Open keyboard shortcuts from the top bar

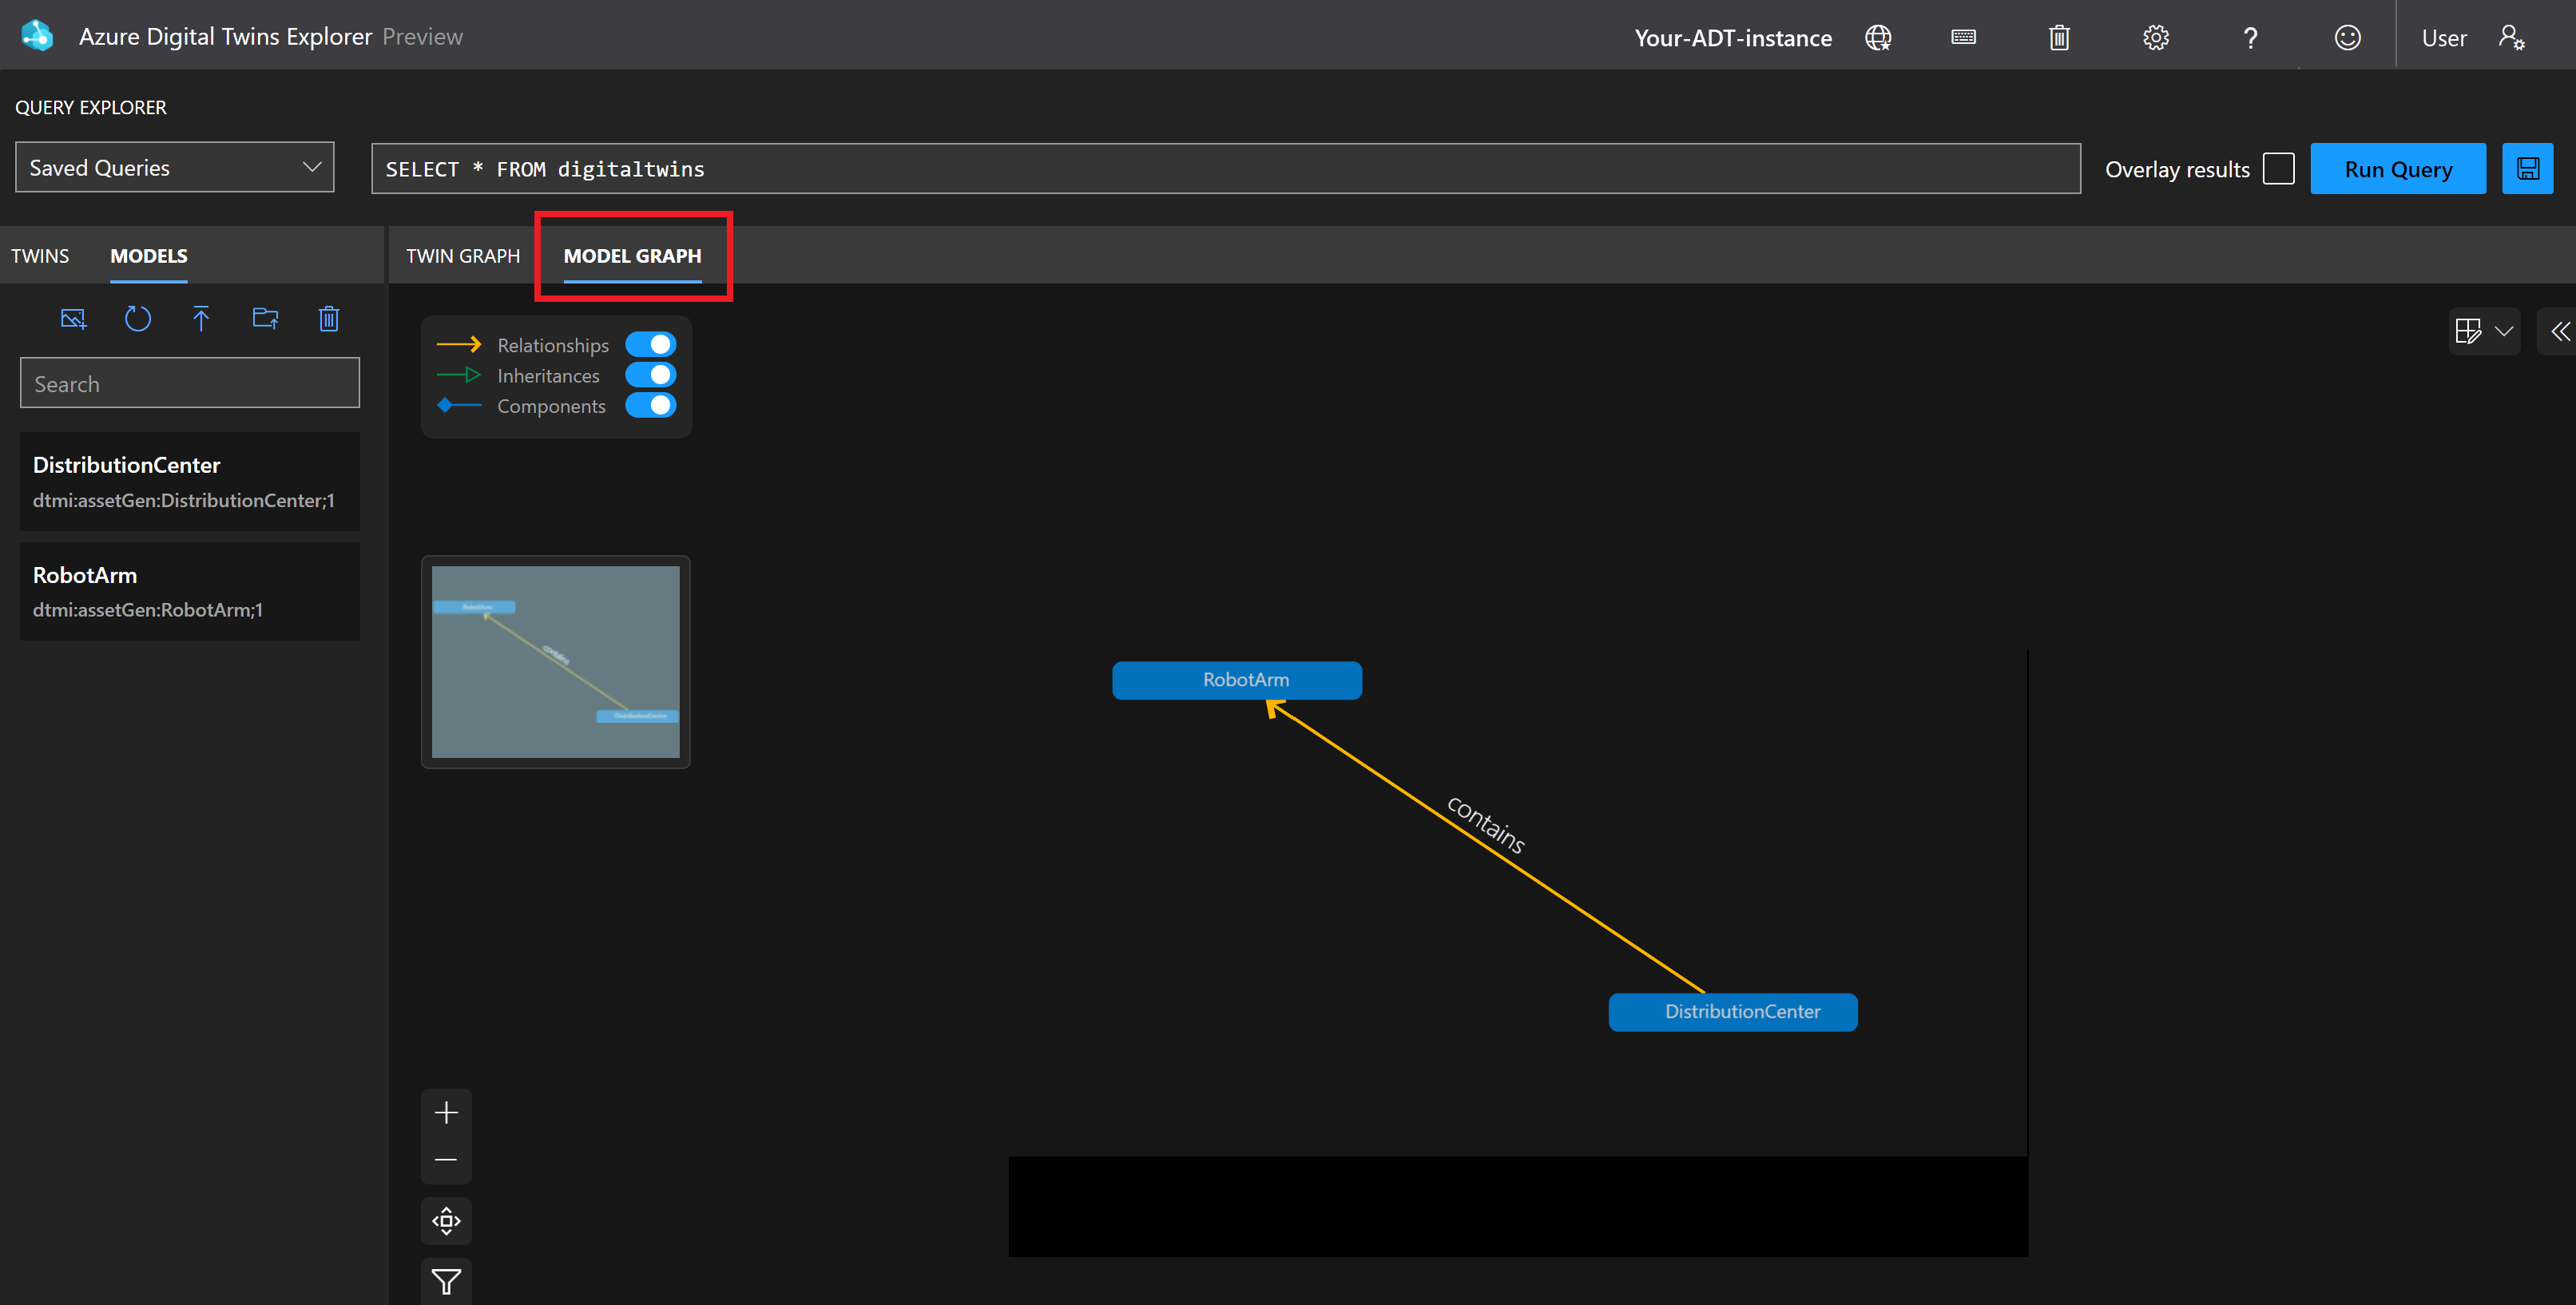tap(1963, 37)
